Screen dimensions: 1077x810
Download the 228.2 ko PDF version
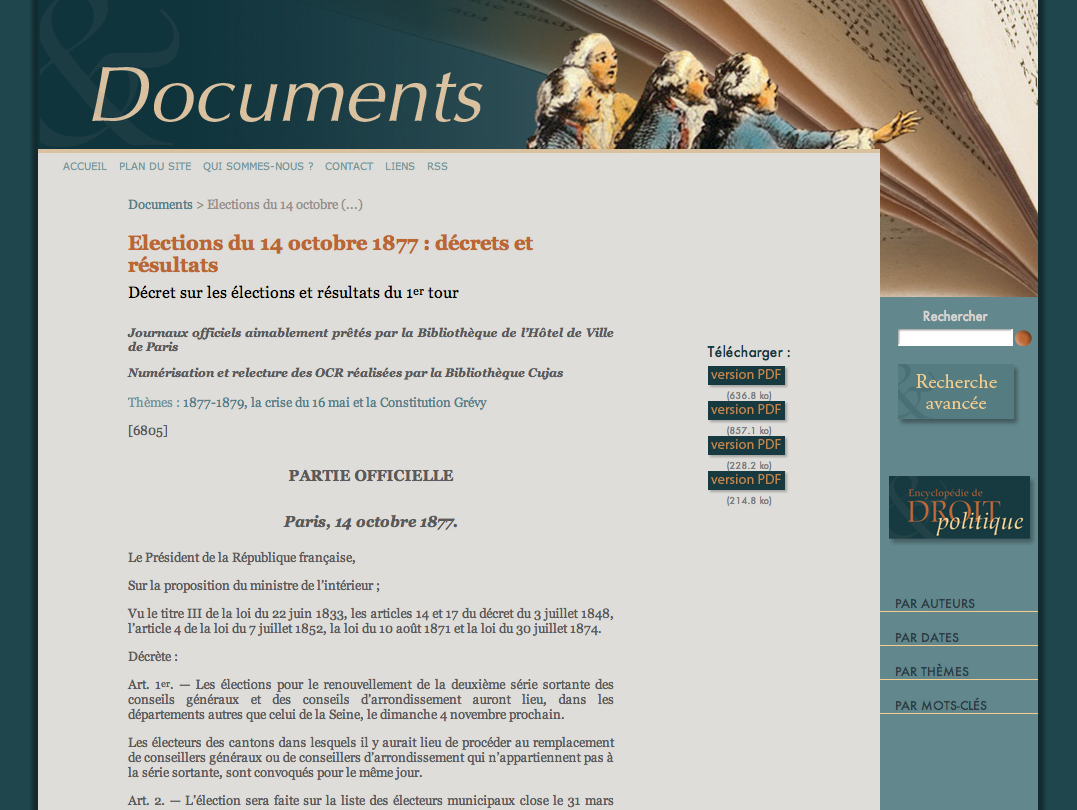pos(746,445)
